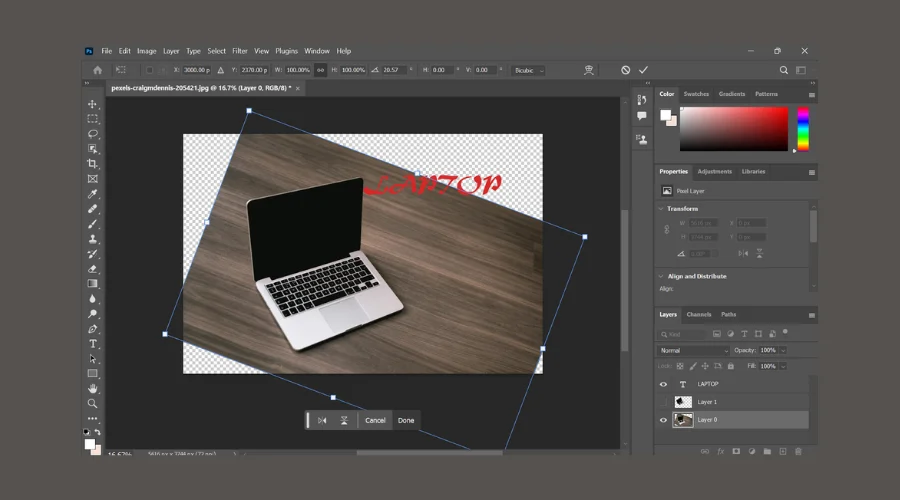Create a new group folder icon
This screenshot has width=900, height=500.
[x=767, y=452]
